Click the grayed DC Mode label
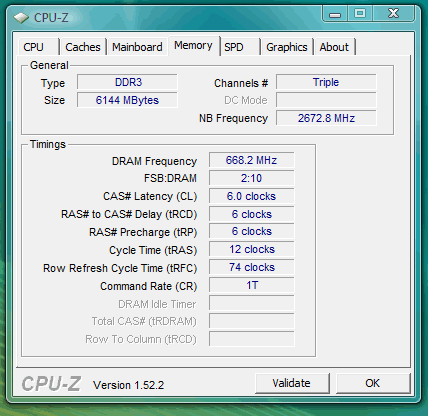Screen dimensions: 428x416 point(246,100)
